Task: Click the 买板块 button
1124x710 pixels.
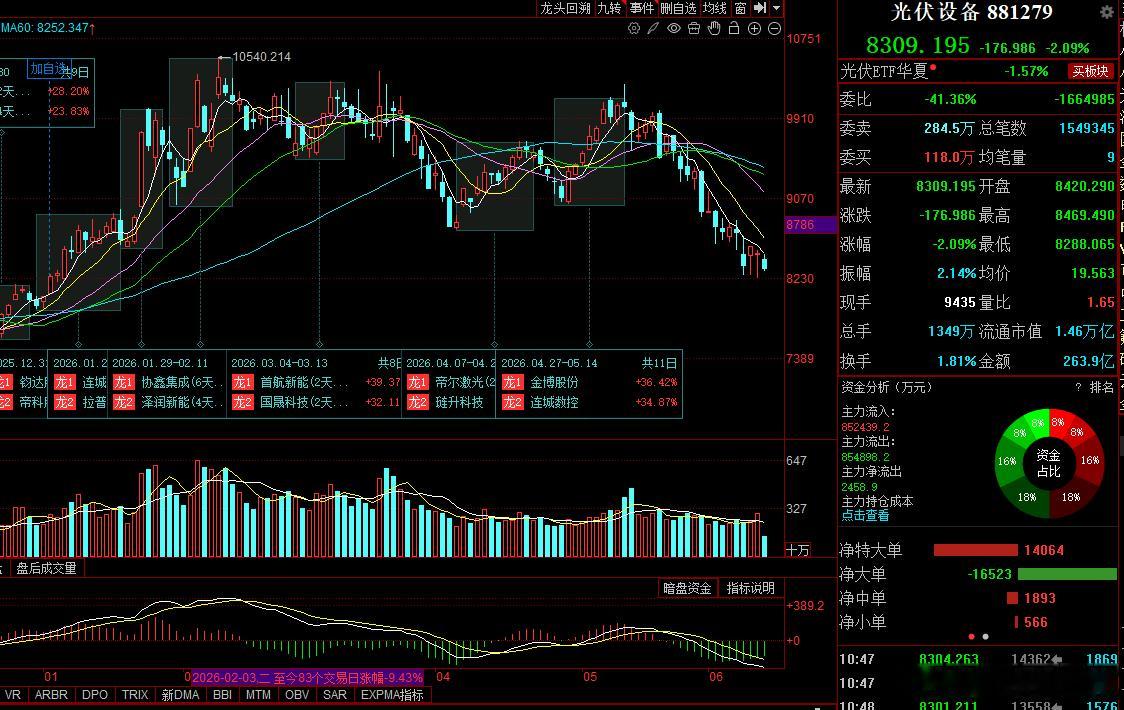Action: coord(1090,71)
